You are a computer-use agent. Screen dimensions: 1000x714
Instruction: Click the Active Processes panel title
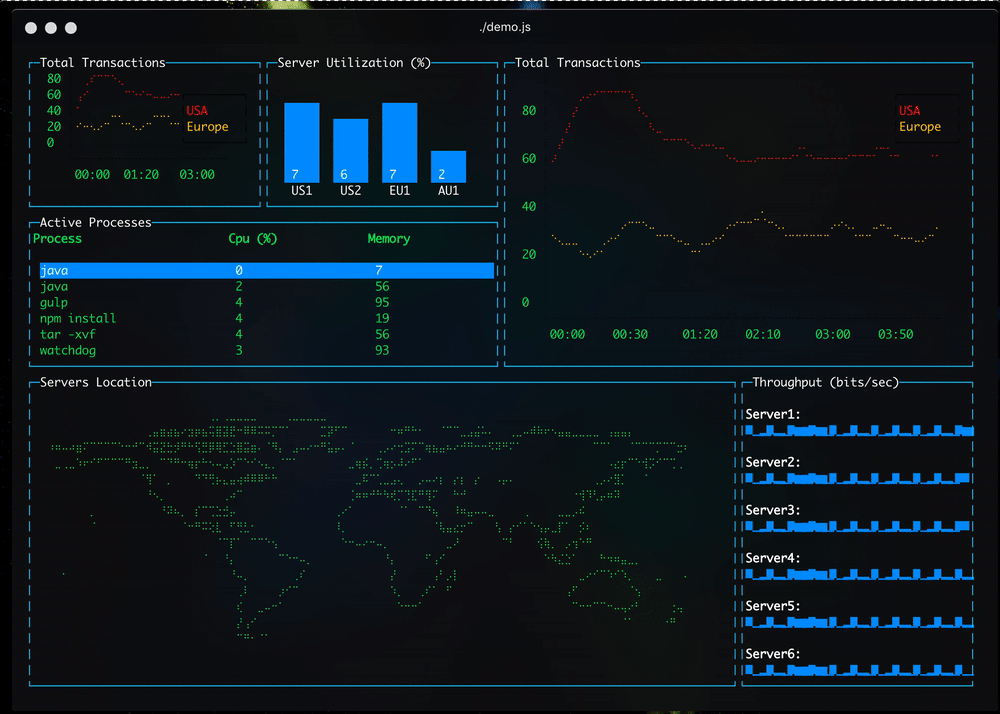pyautogui.click(x=96, y=222)
